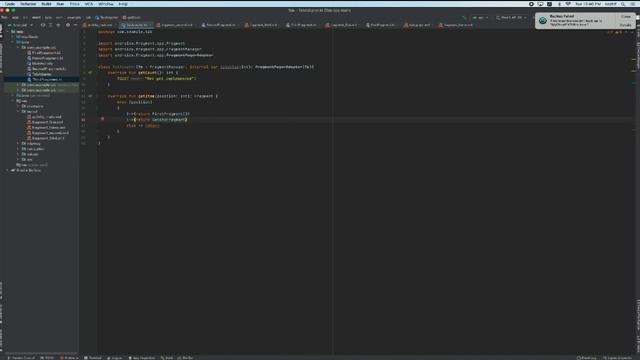Image resolution: width=640 pixels, height=360 pixels.
Task: Select fragment_third.xml in layout folder
Action: pos(46,138)
